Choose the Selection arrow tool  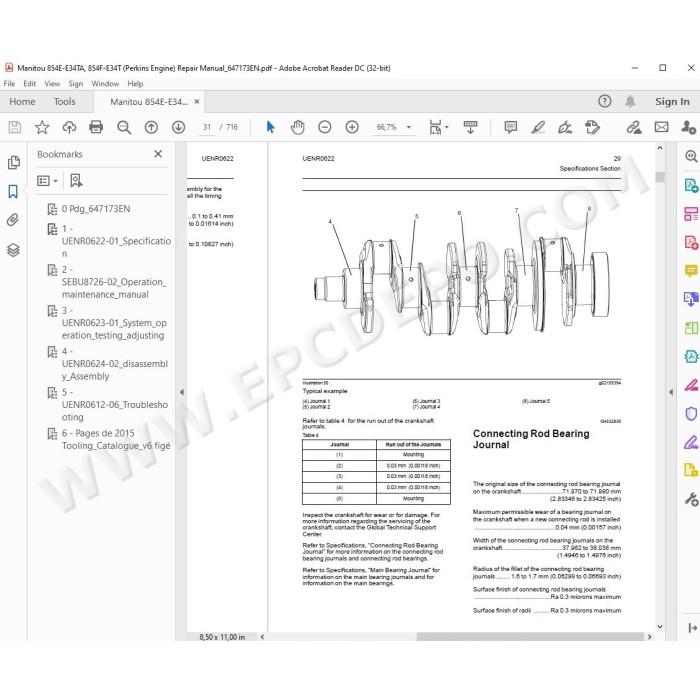pos(270,127)
